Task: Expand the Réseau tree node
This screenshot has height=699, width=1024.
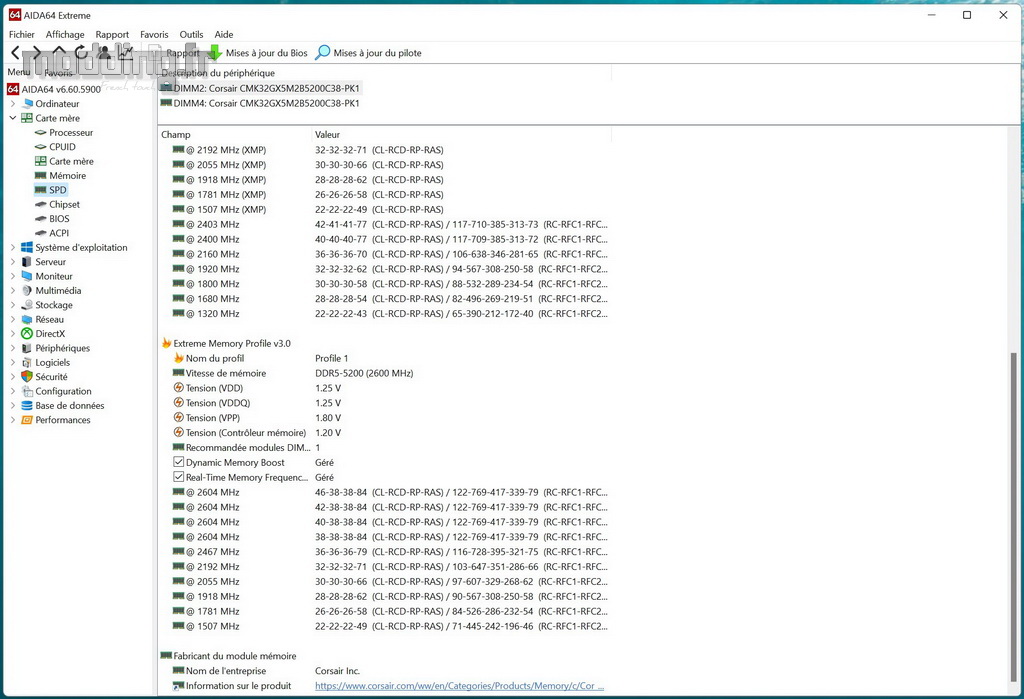Action: click(12, 319)
